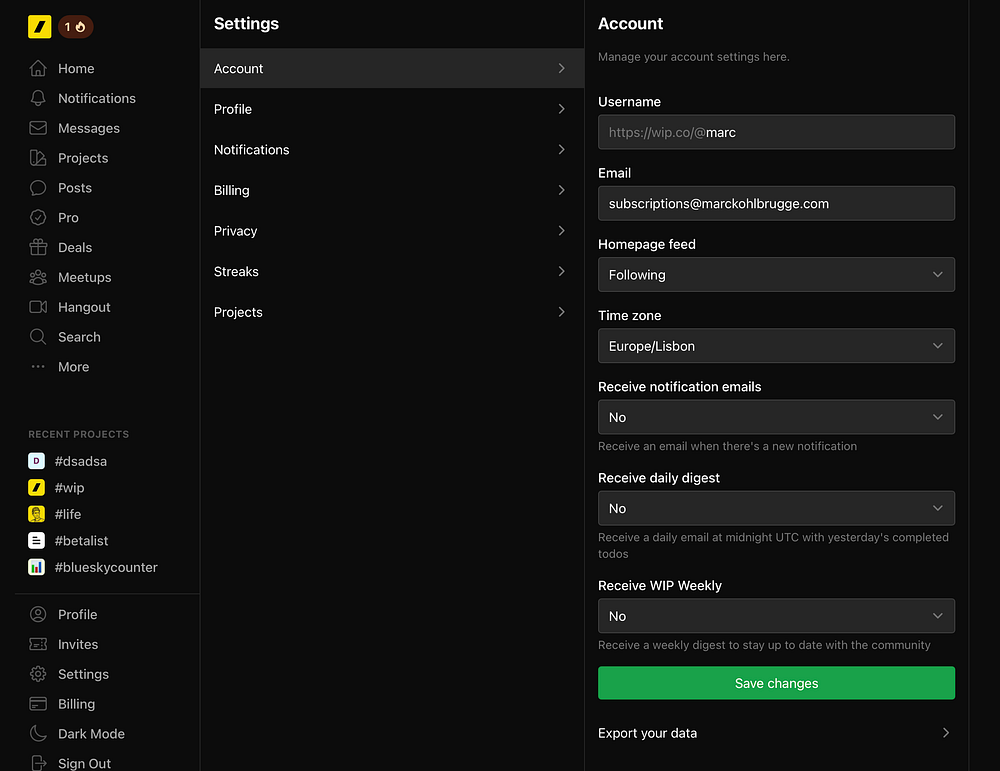Open Messages via the envelope icon
This screenshot has height=771, width=1000.
pos(38,128)
